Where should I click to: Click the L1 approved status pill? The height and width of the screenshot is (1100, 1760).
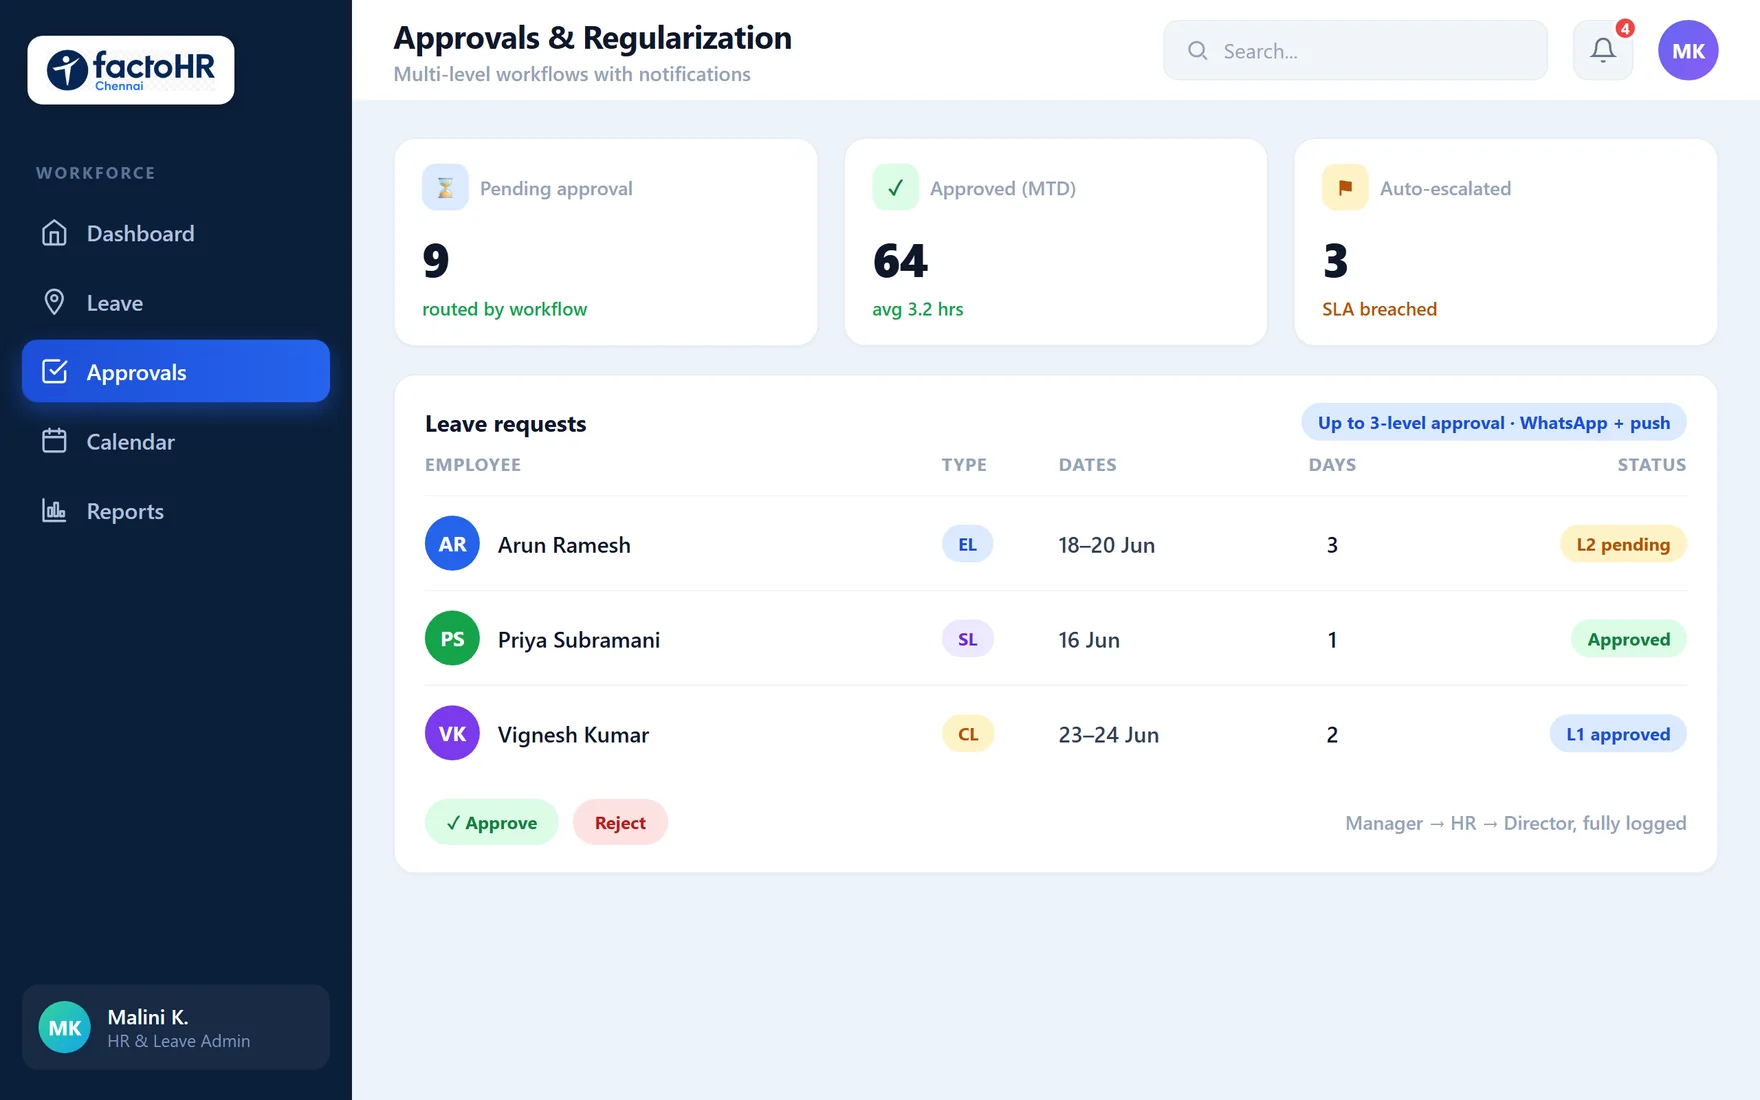(1618, 734)
